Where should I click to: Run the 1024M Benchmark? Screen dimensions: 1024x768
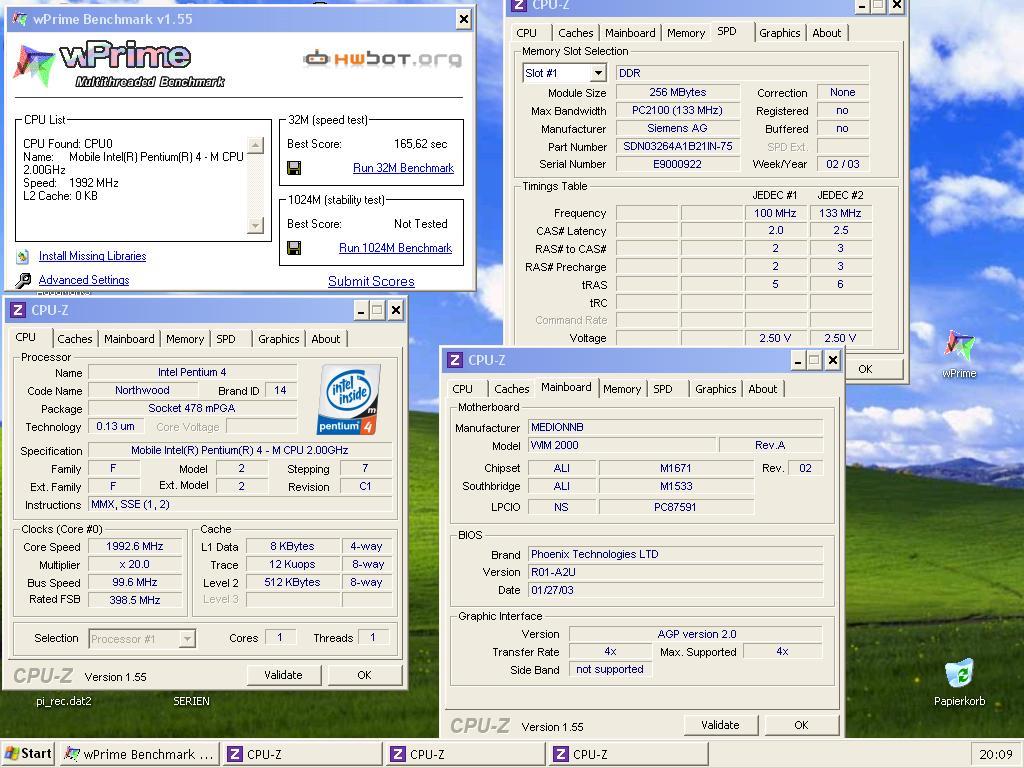click(395, 248)
